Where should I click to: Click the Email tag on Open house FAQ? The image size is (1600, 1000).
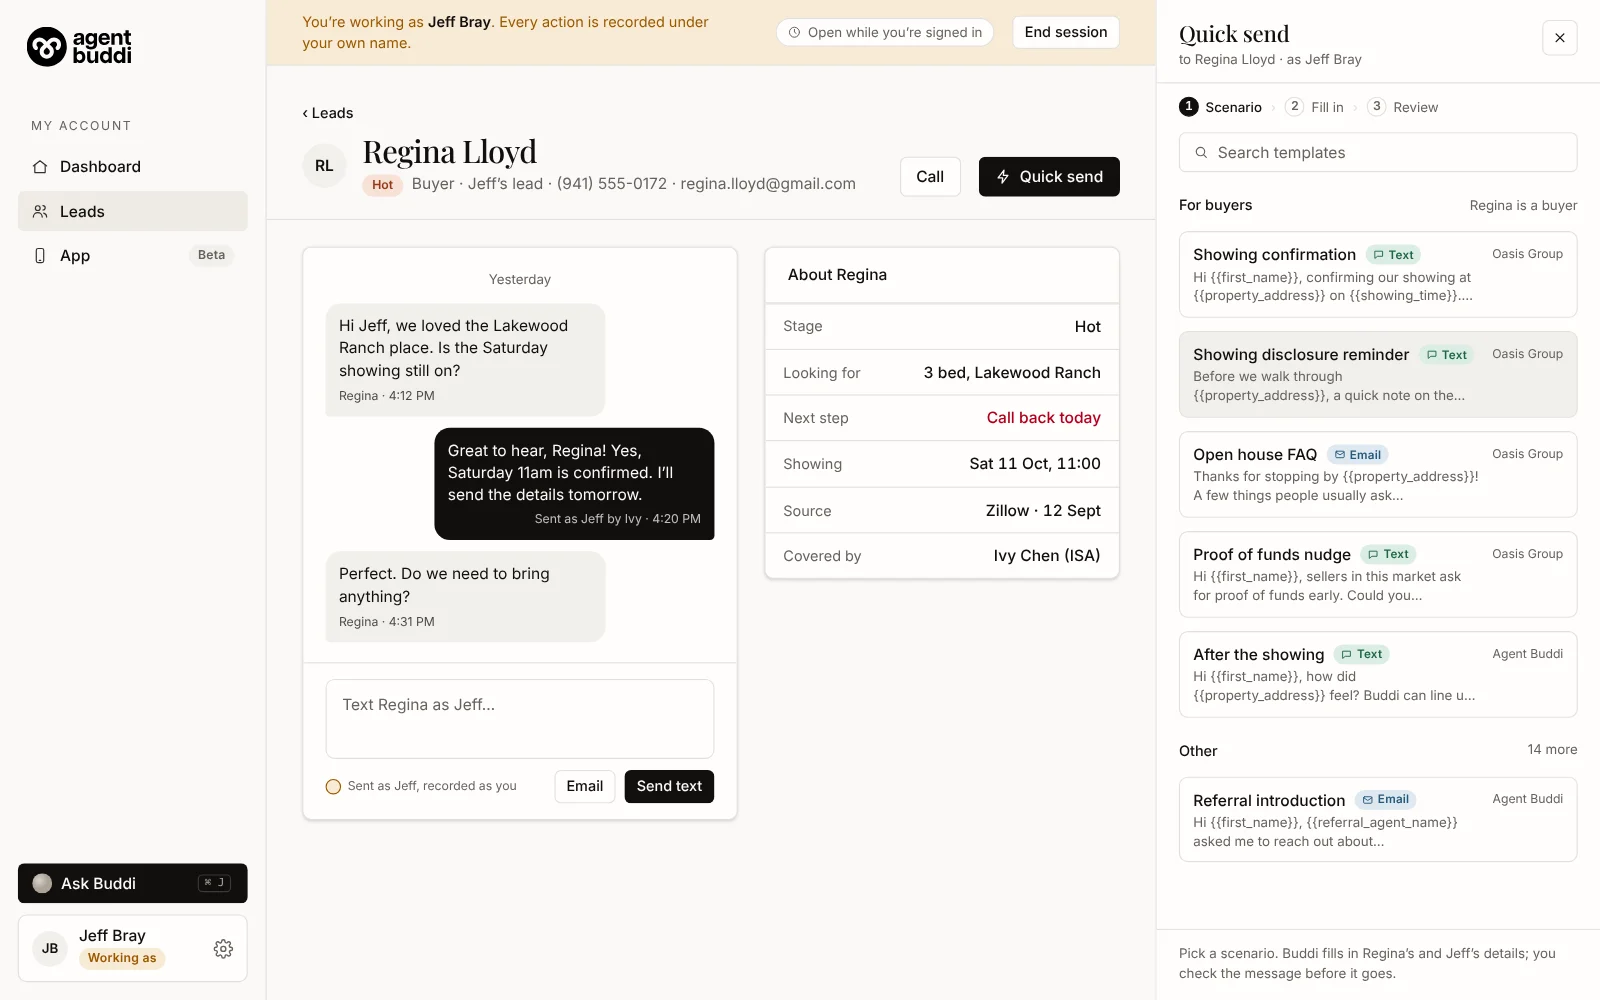[x=1357, y=455]
